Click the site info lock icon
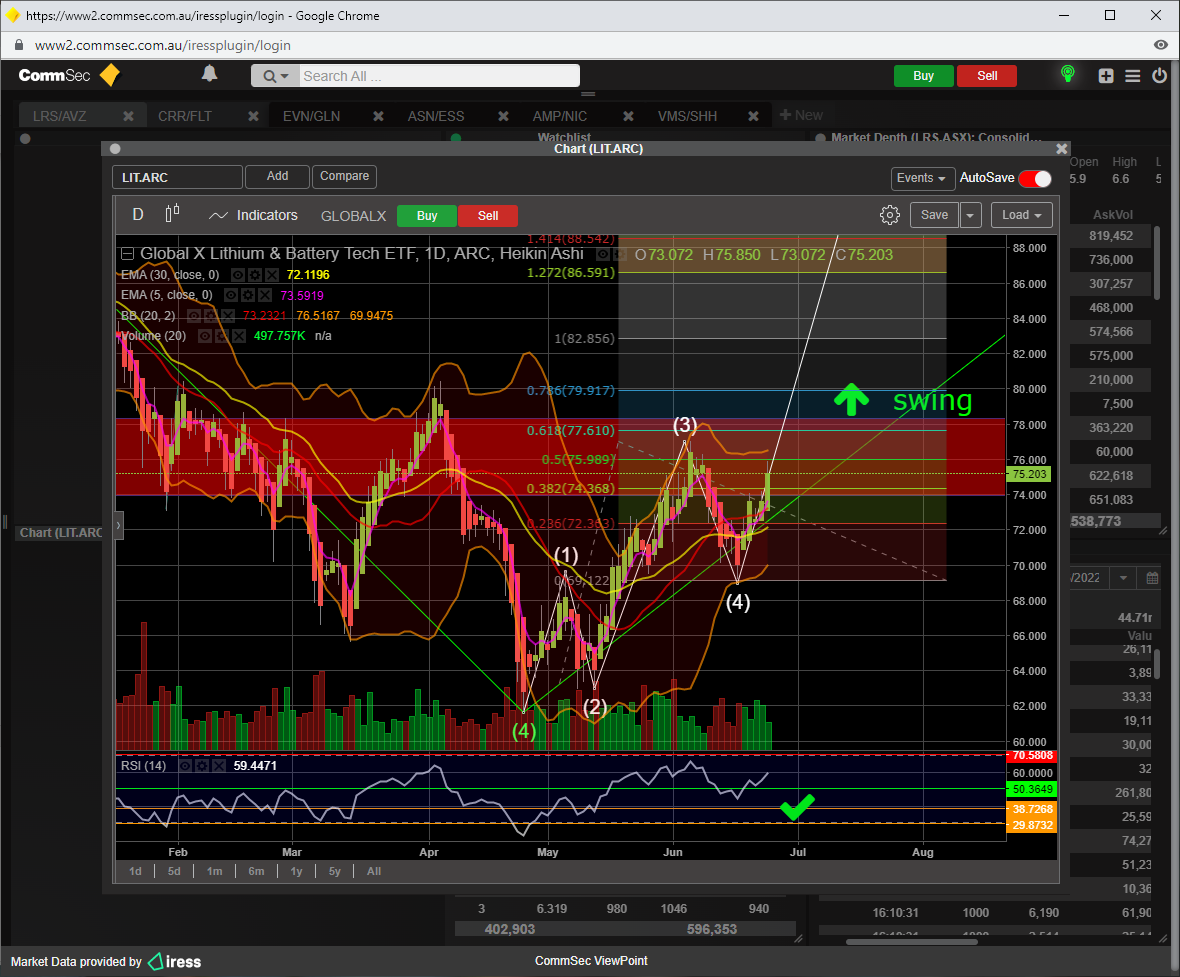 click(x=19, y=45)
